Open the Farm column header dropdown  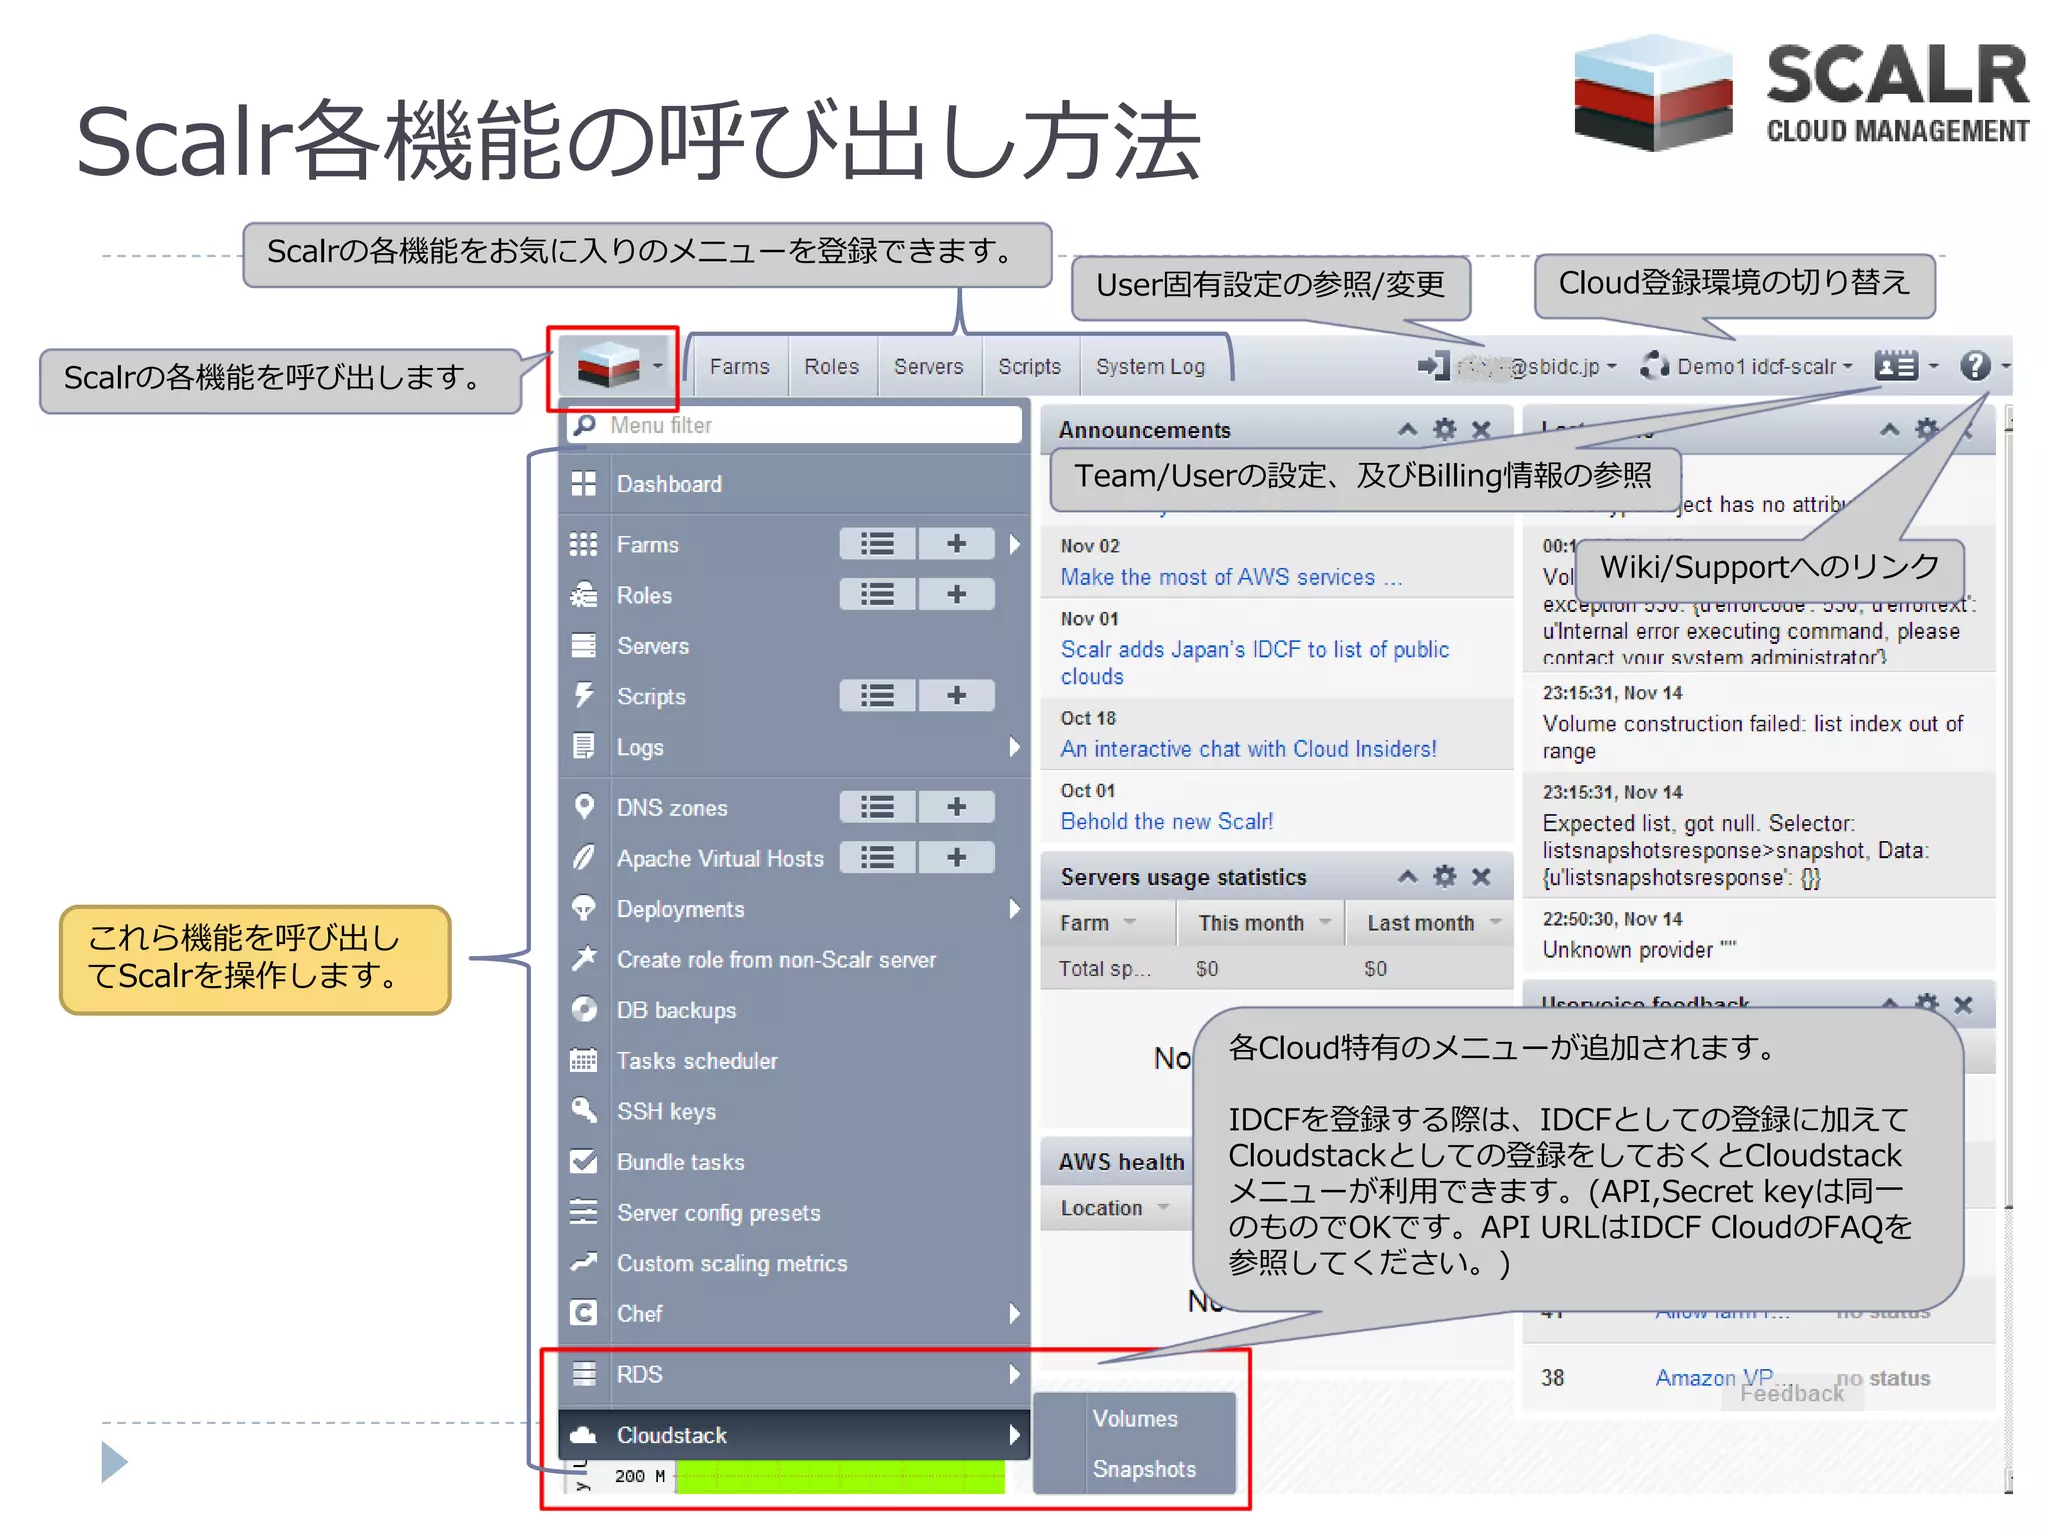tap(1130, 922)
